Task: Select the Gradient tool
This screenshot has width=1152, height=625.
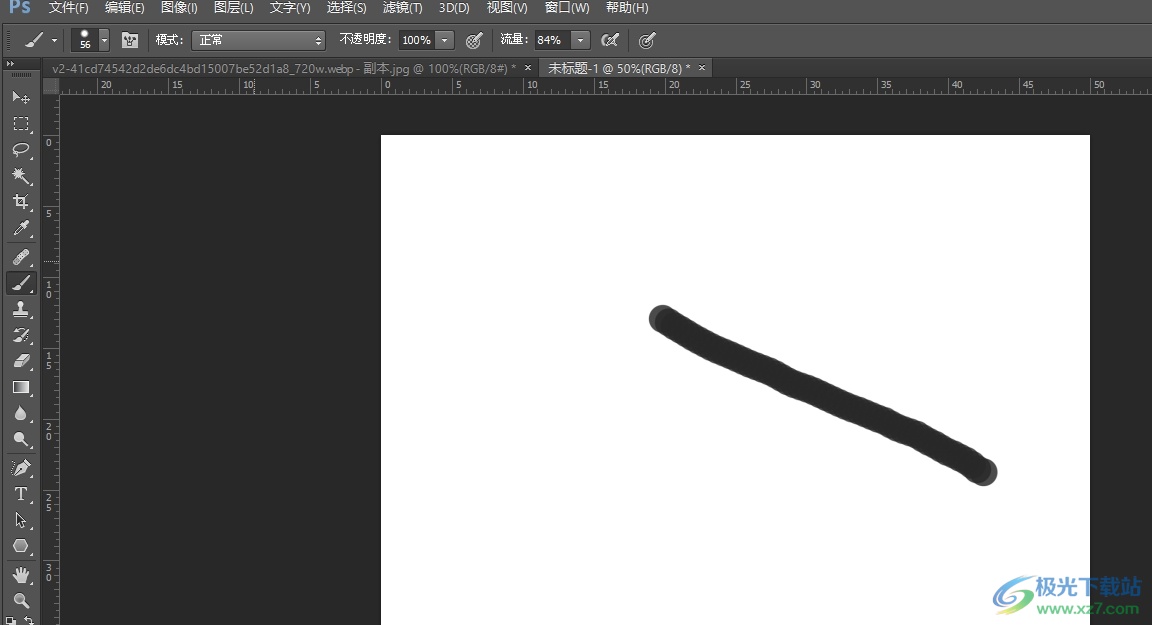Action: (21, 387)
